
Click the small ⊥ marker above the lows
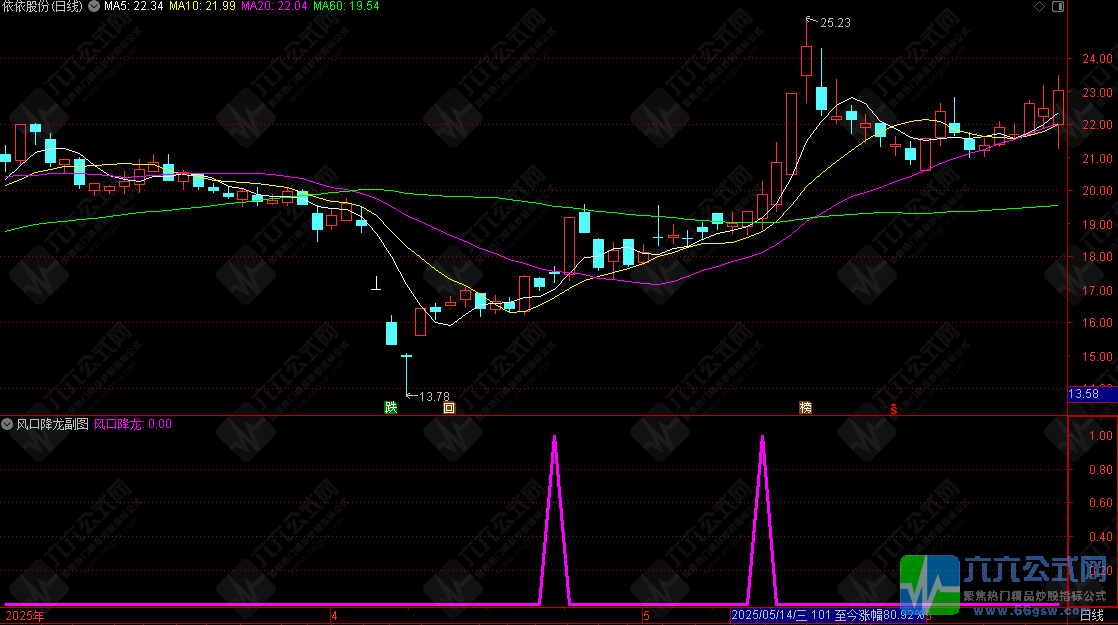pyautogui.click(x=376, y=284)
